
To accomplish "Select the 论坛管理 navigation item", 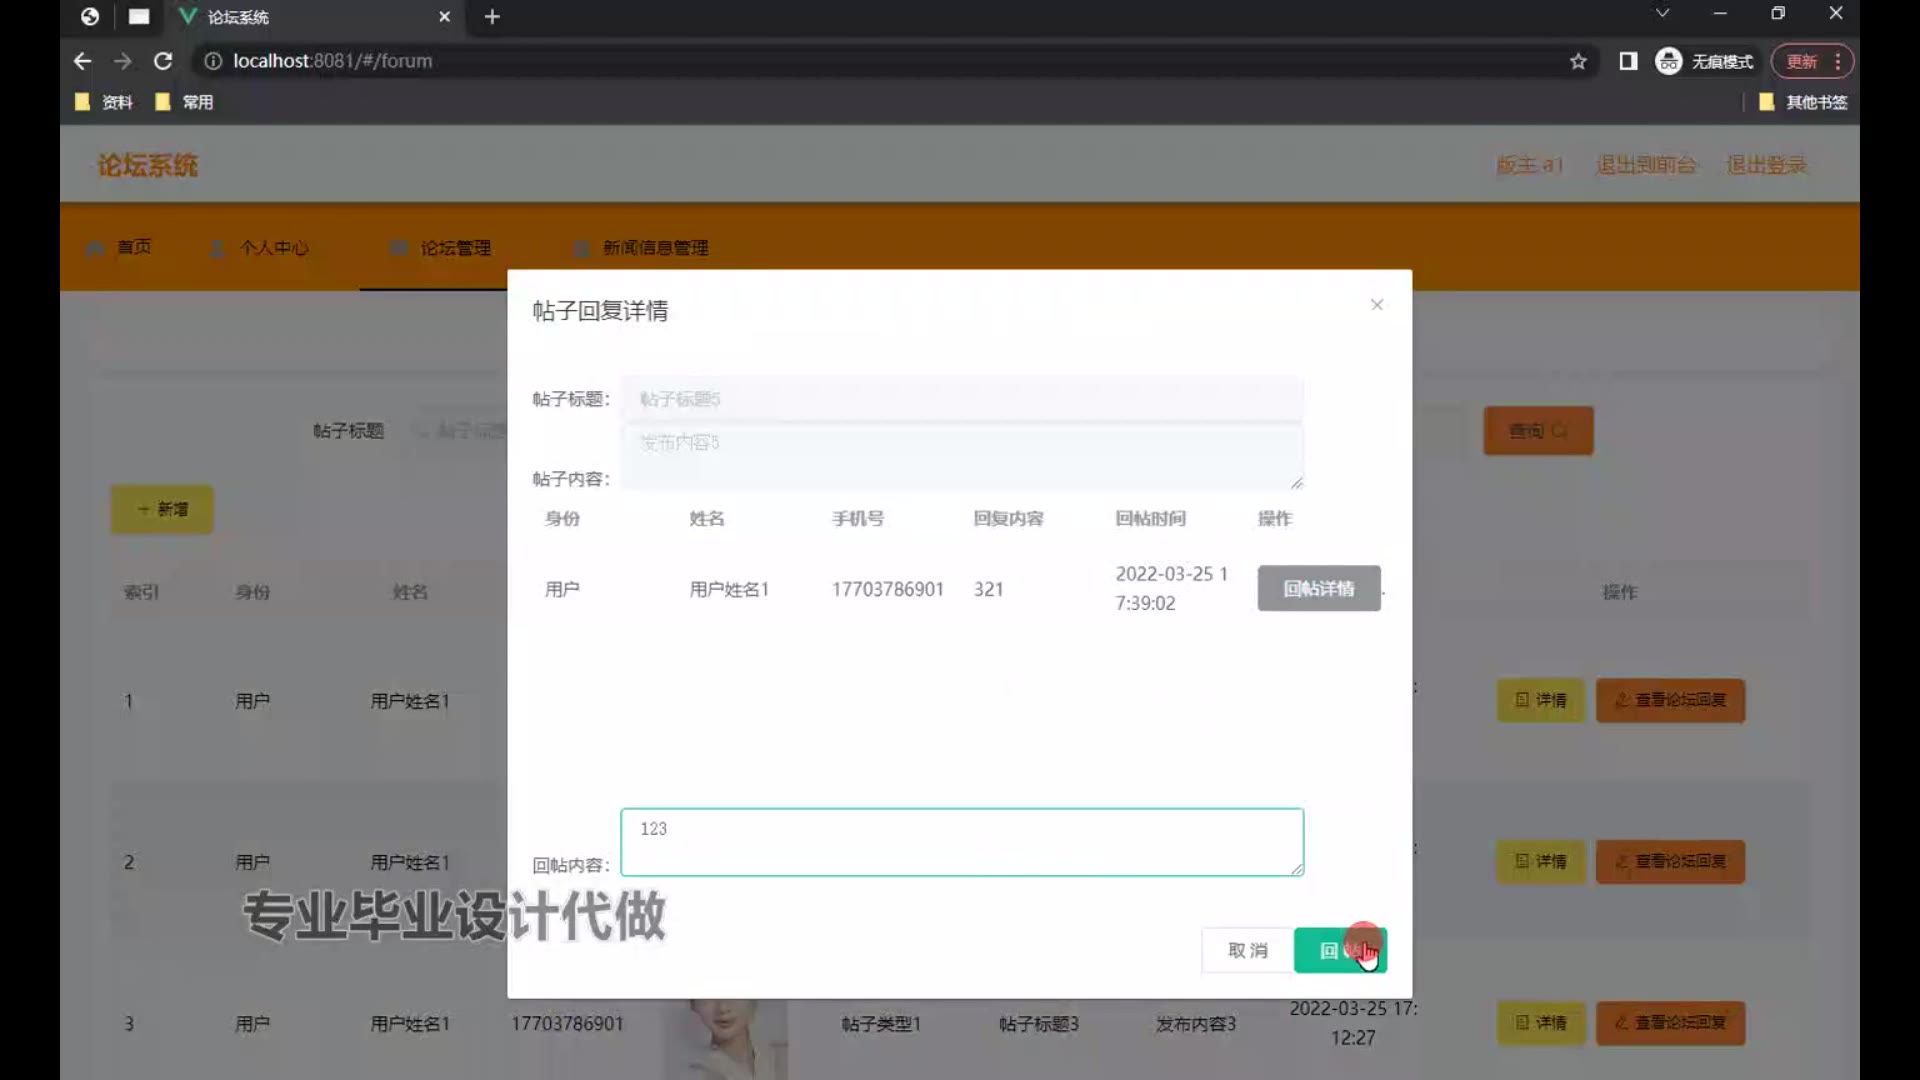I will [x=441, y=247].
